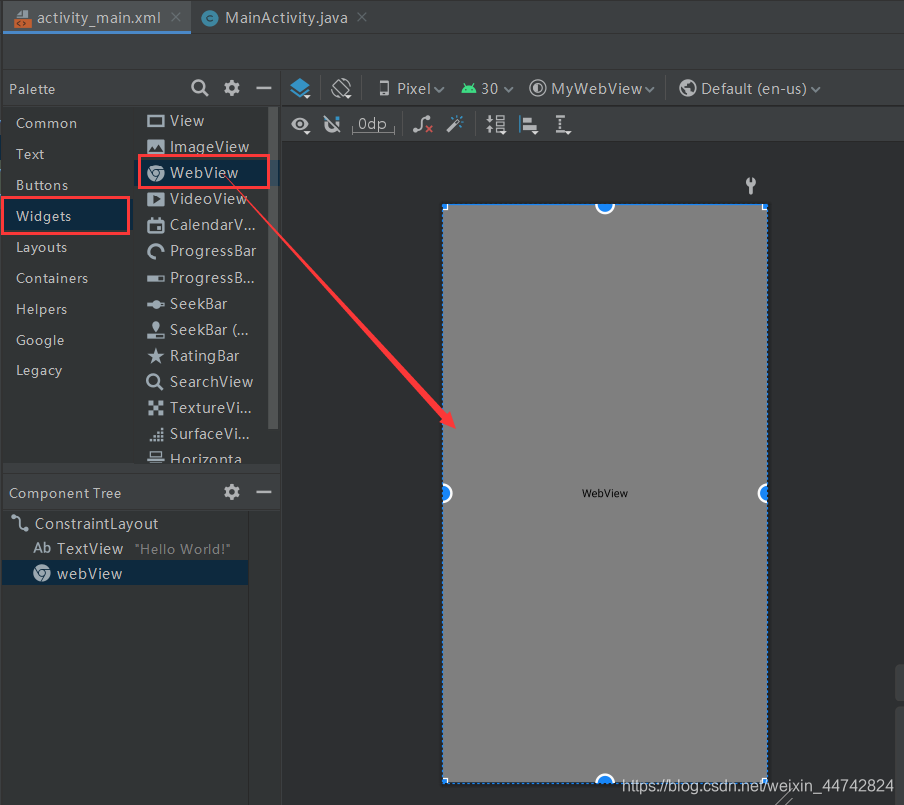Viewport: 904px width, 805px height.
Task: Pick RatingBar widget in palette
Action: tap(193, 356)
